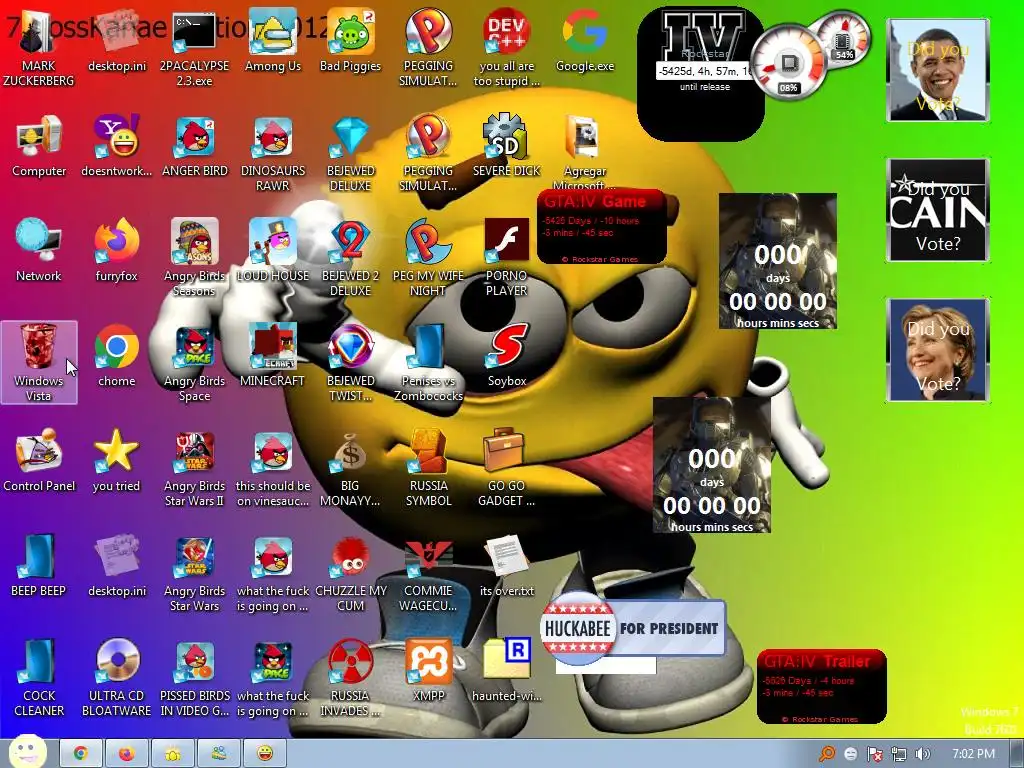Click the GTA:IV Trailer countdown gadget
The height and width of the screenshot is (768, 1024).
822,686
